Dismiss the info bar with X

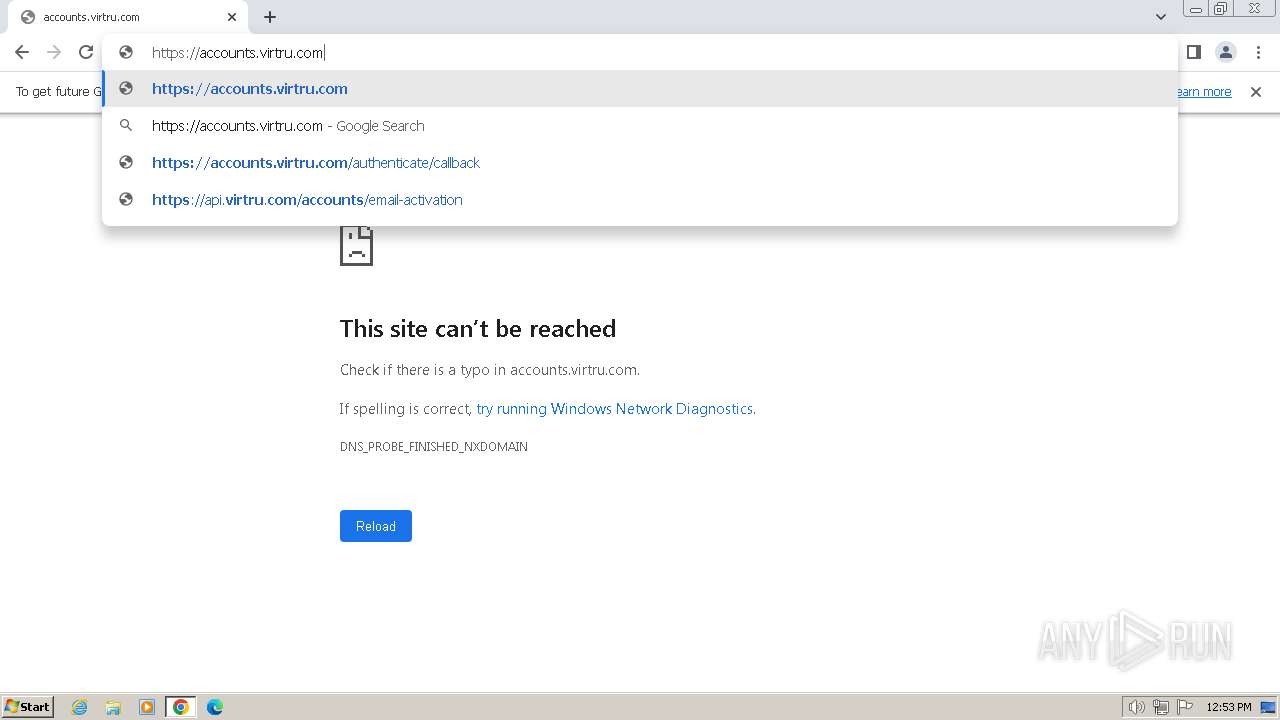click(x=1256, y=92)
